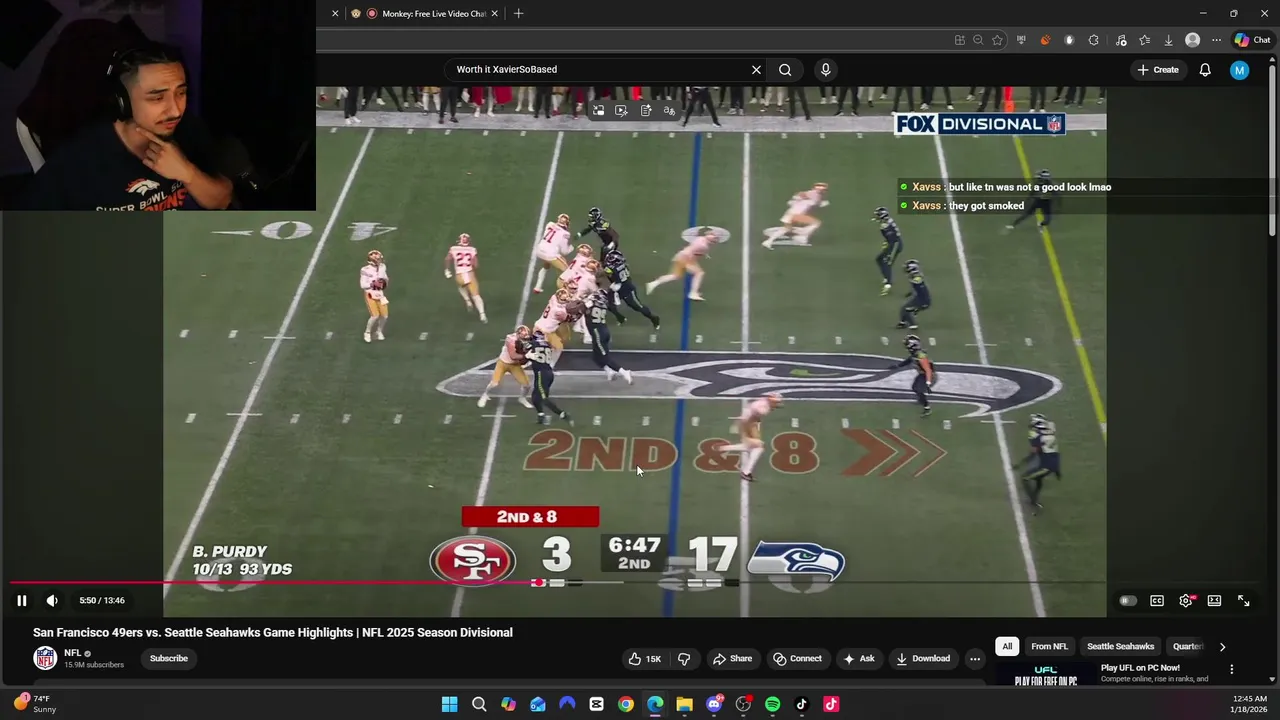1280x720 pixels.
Task: Open the M account avatar menu
Action: tap(1239, 70)
